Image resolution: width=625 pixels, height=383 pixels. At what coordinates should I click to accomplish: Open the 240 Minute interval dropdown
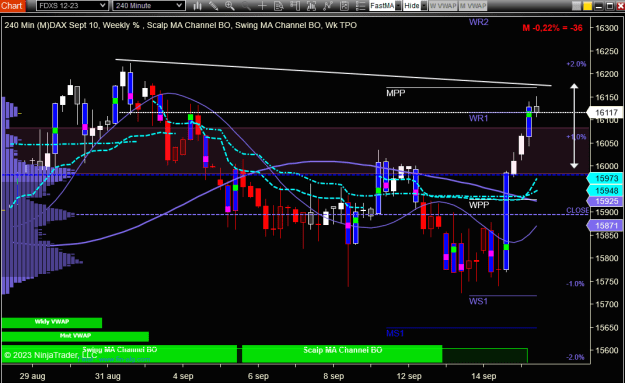(148, 6)
